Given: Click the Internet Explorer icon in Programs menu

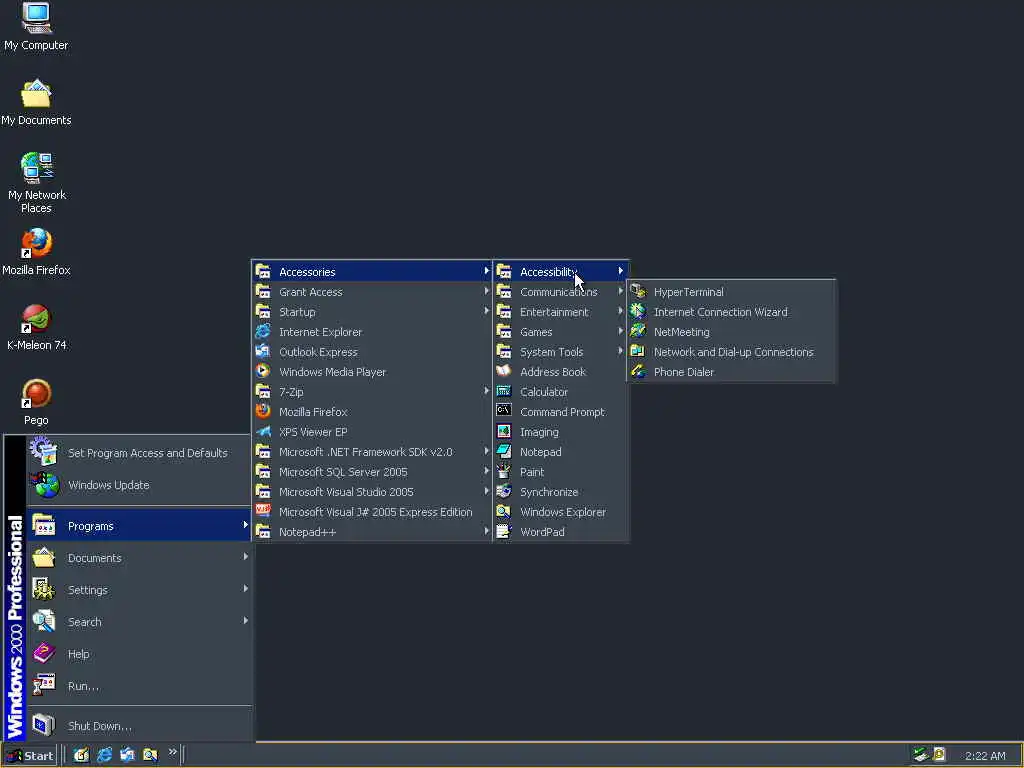Looking at the screenshot, I should click(x=263, y=331).
